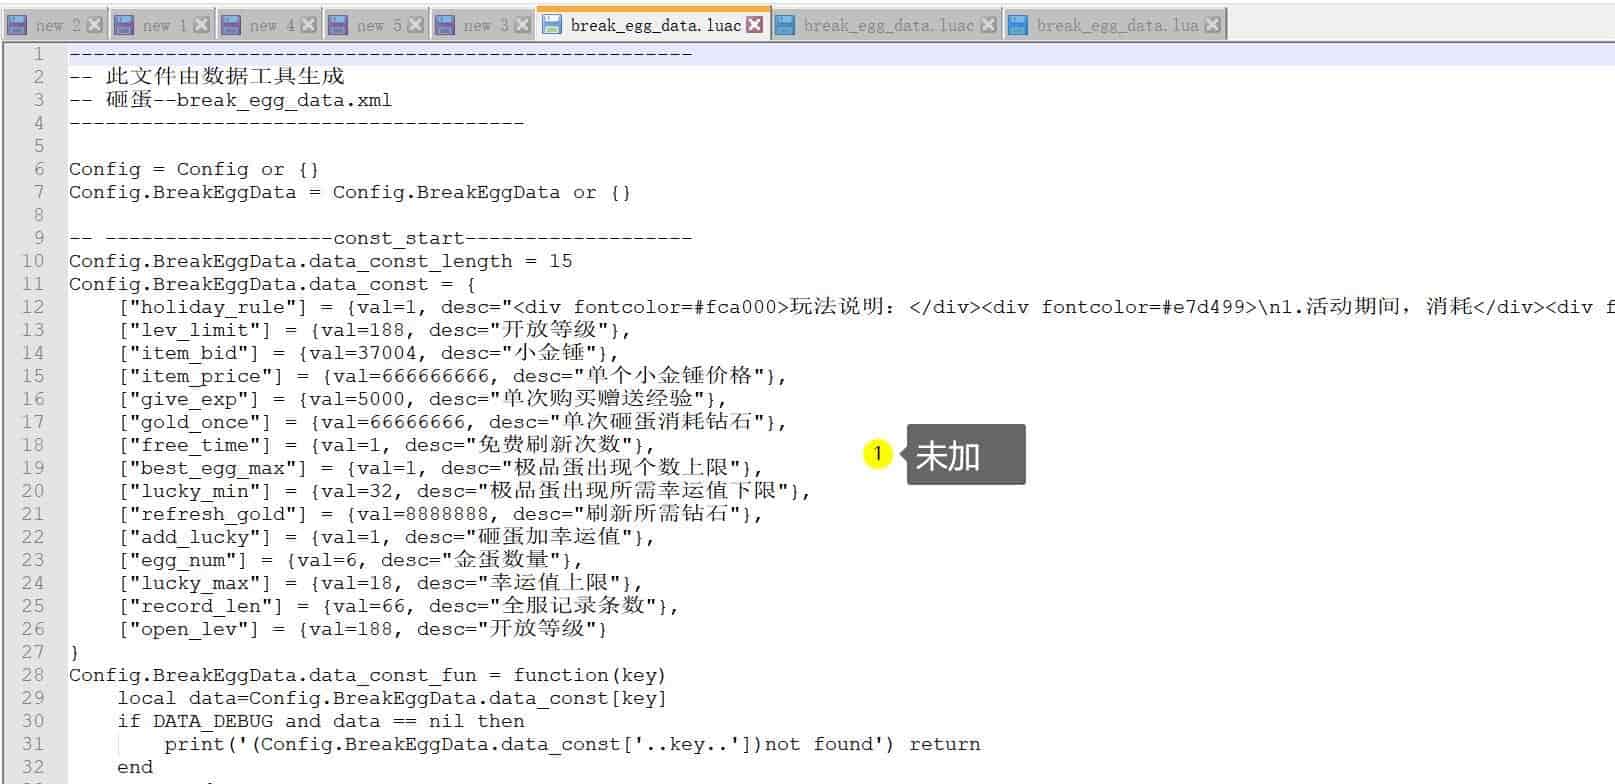1615x784 pixels.
Task: Switch to the inactive break_egg_data.luac tab
Action: 888,25
